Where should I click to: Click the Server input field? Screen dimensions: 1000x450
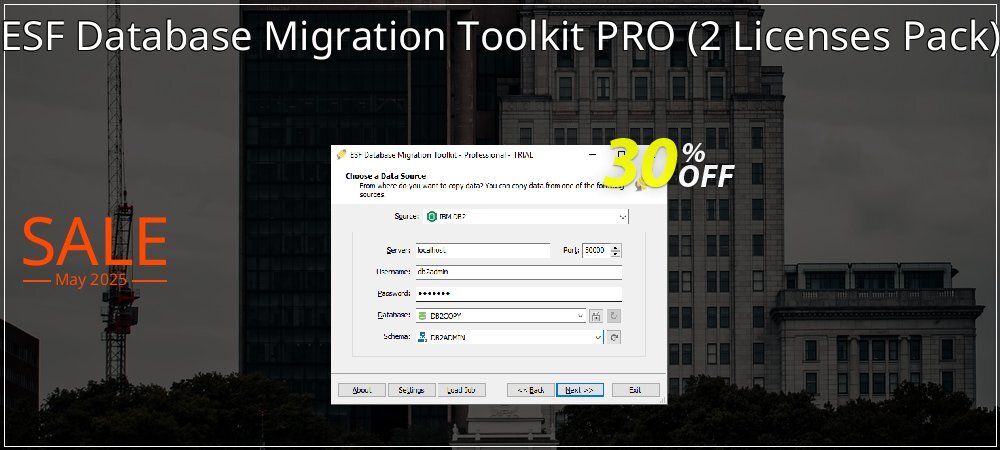pos(483,250)
